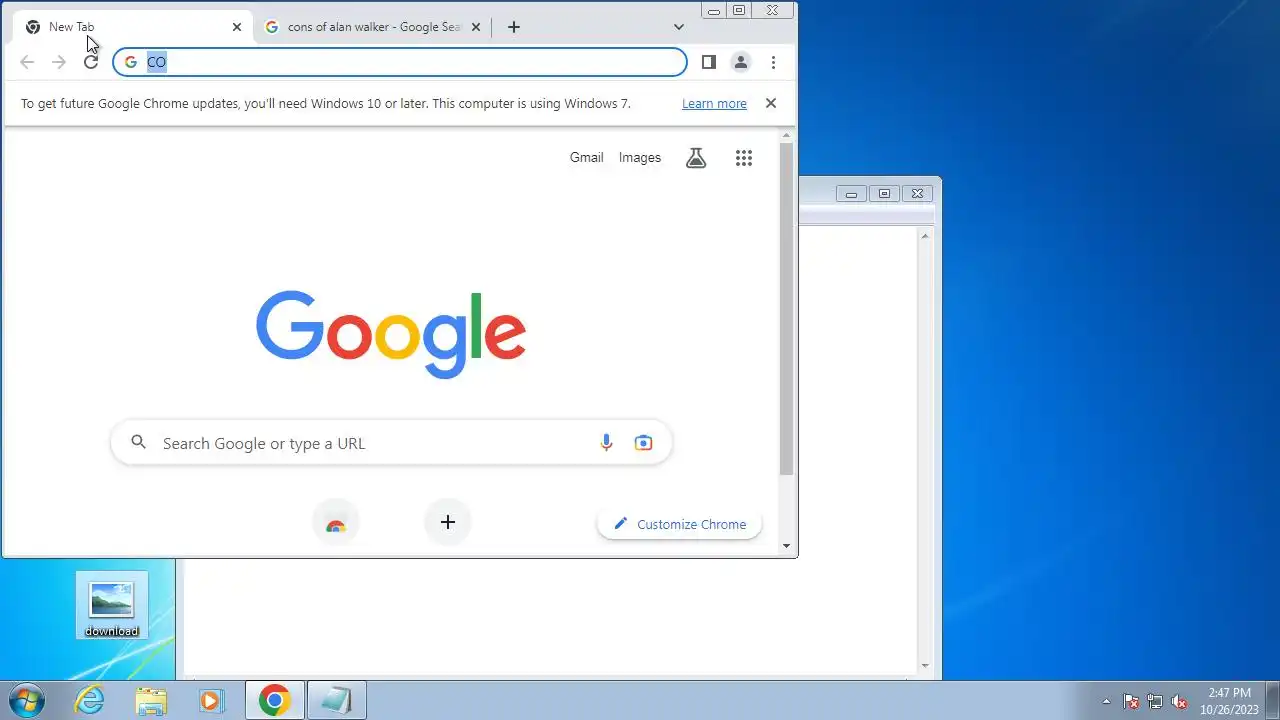The height and width of the screenshot is (720, 1280).
Task: Click the taskbar clock showing 2:47 PM
Action: pyautogui.click(x=1229, y=701)
